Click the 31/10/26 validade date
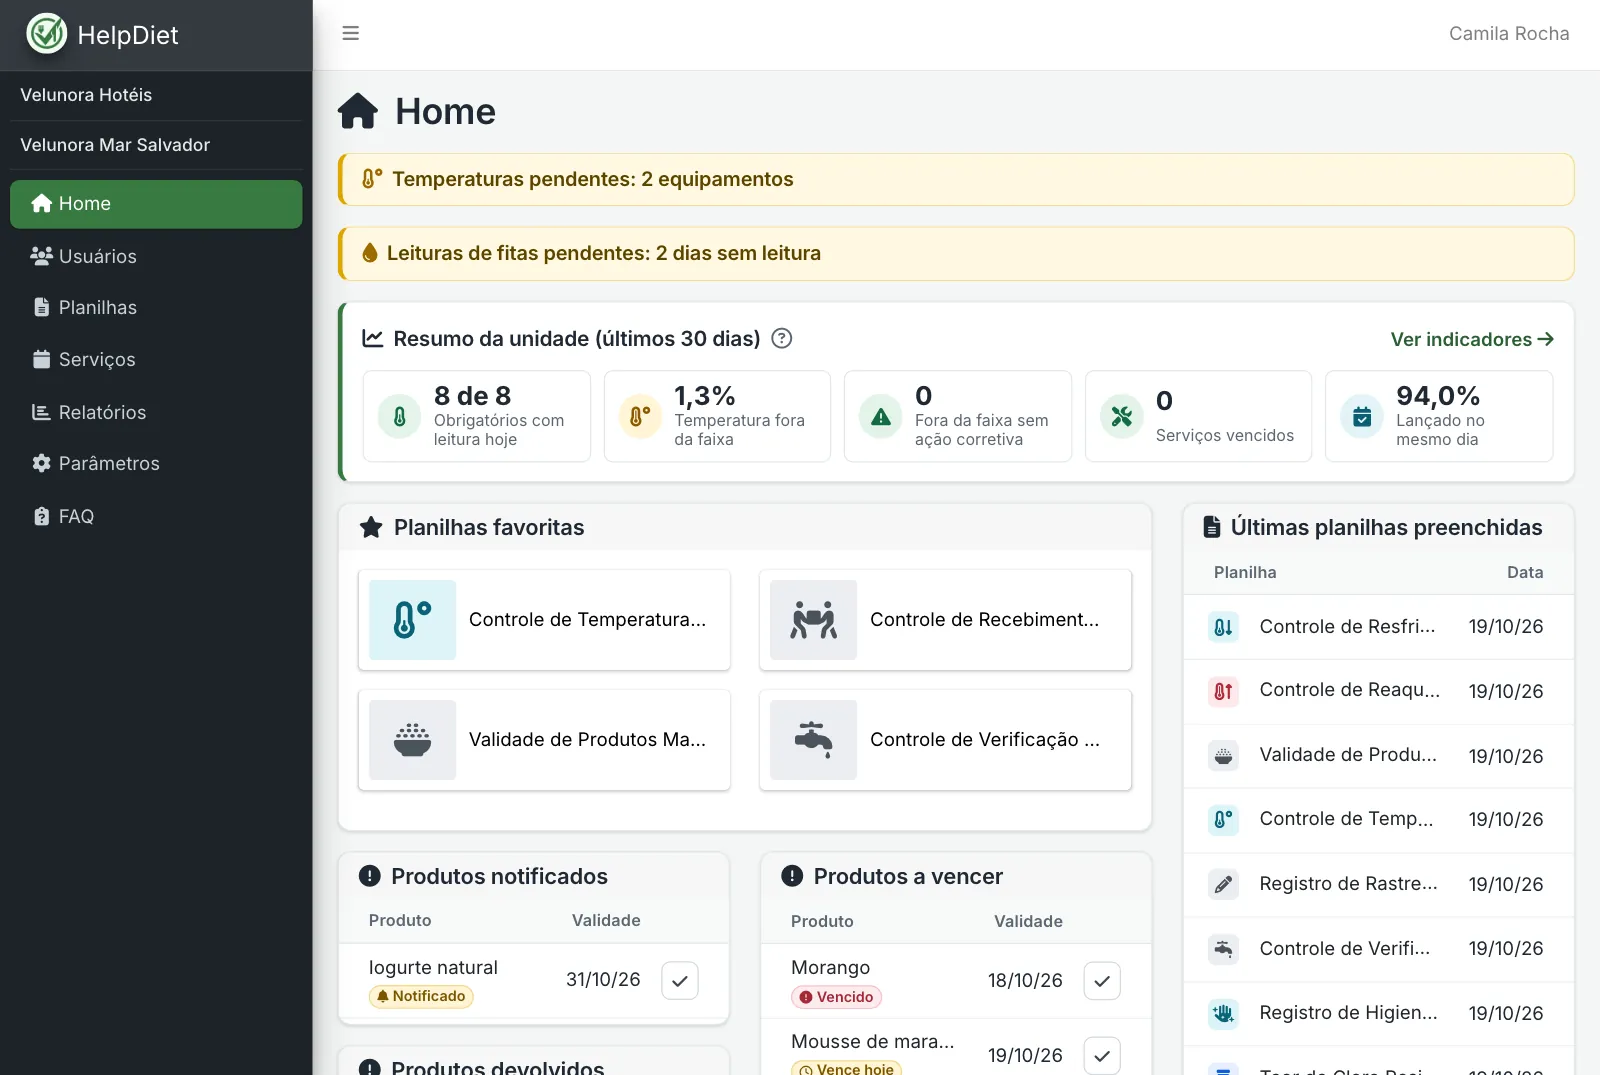 click(x=603, y=980)
